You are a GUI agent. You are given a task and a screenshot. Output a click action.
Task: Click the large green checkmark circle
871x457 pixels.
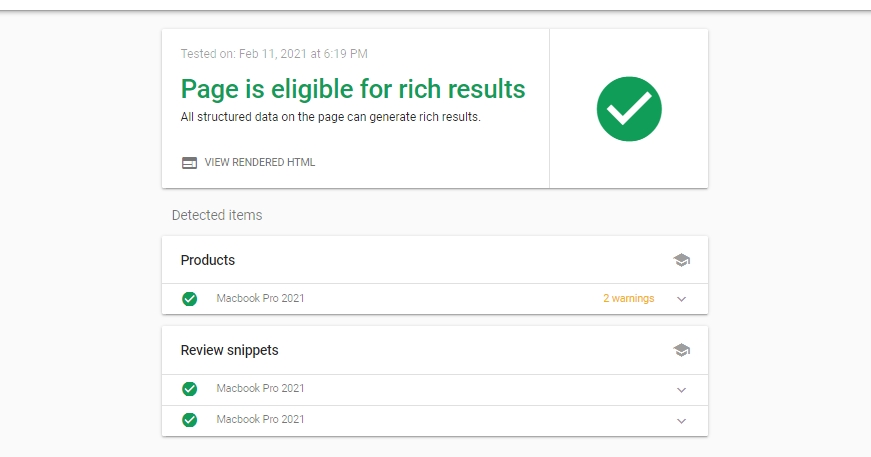629,109
